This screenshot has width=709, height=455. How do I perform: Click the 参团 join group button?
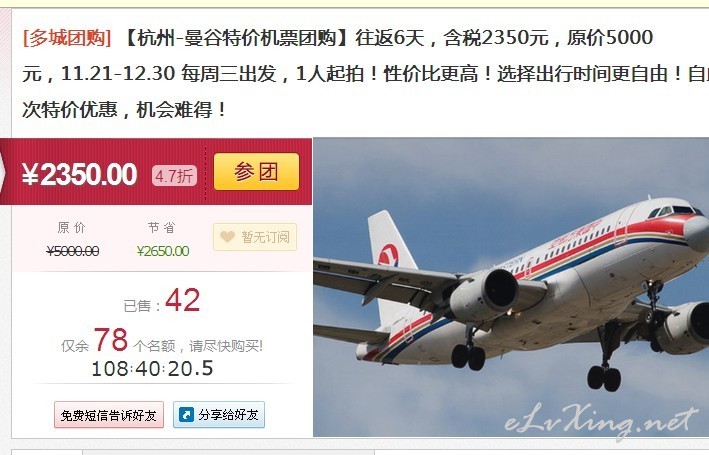[x=256, y=172]
